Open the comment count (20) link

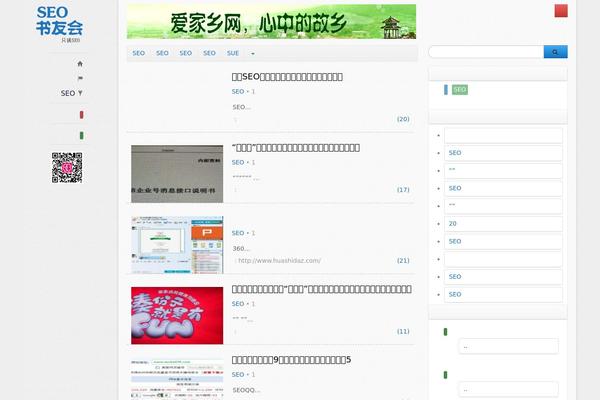click(403, 119)
